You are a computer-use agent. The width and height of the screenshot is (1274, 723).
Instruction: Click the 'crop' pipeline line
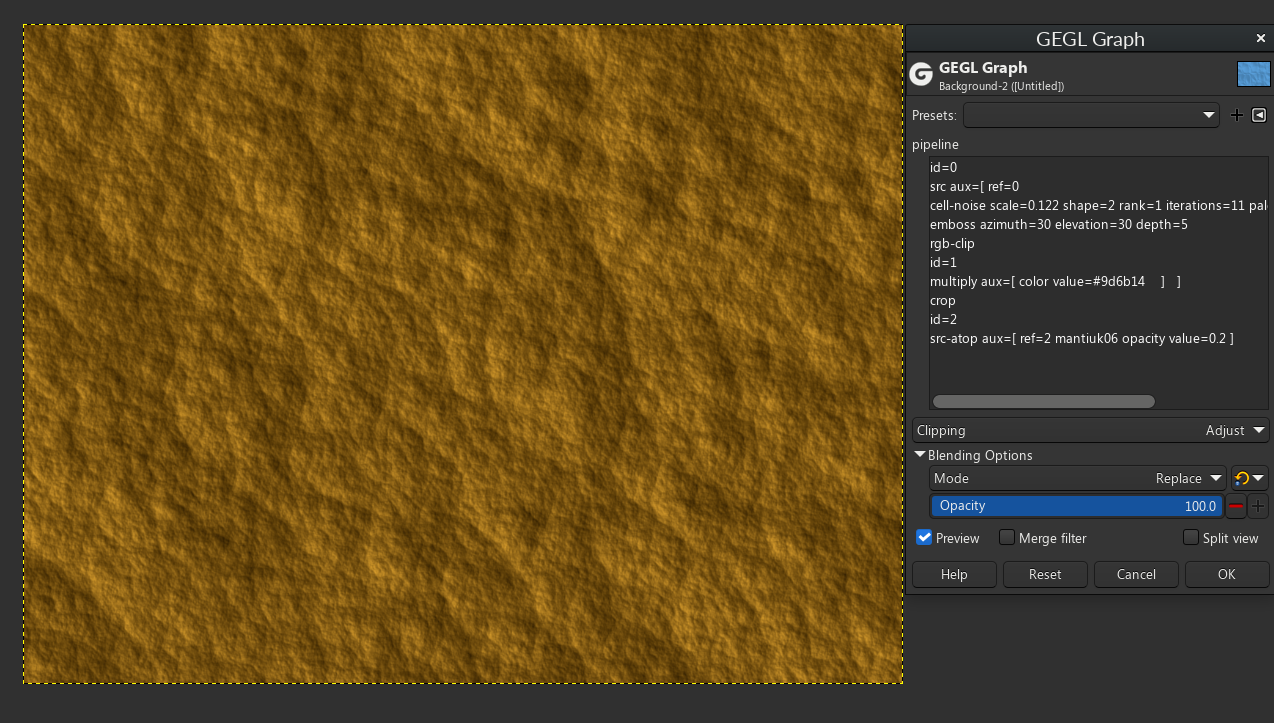point(943,300)
